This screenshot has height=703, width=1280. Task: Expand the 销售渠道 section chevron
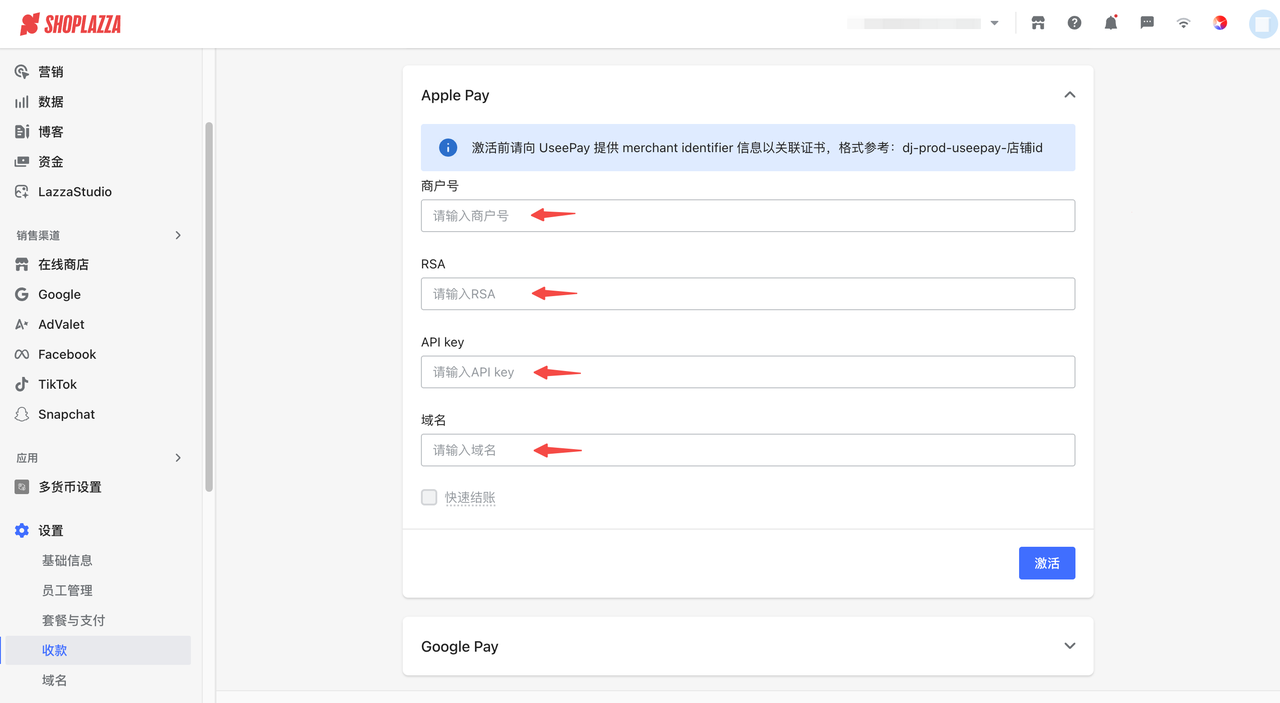point(178,235)
